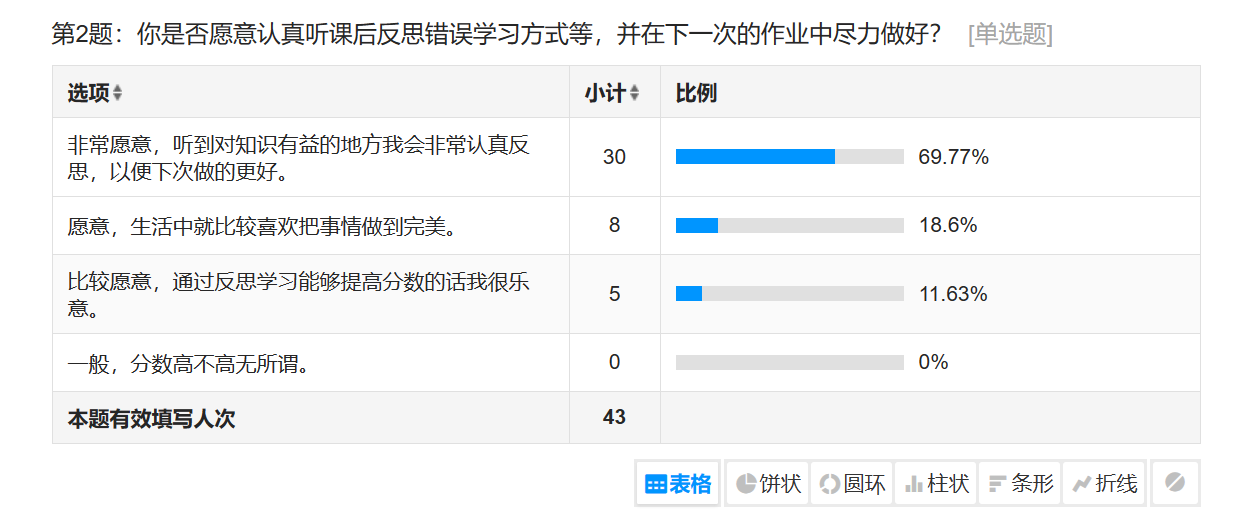Click the 本题有效填写人次 total row
The width and height of the screenshot is (1240, 511).
point(151,418)
